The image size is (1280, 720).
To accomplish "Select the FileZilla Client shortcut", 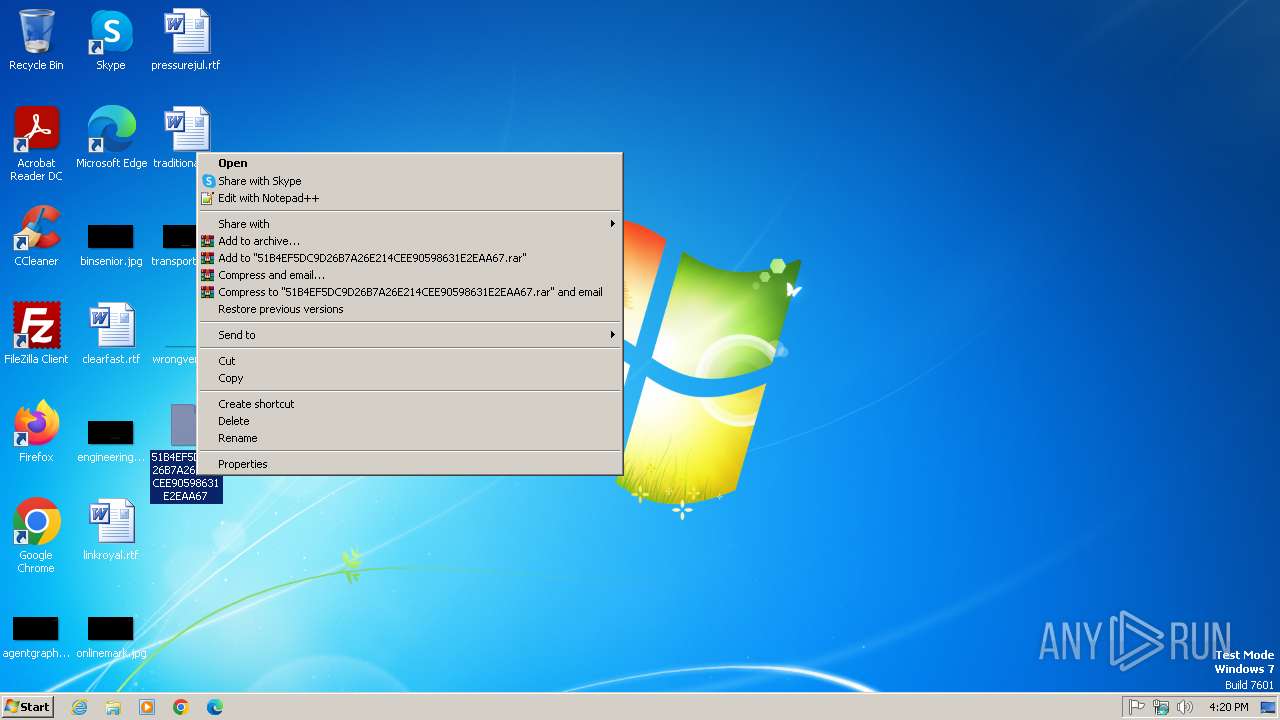I will click(x=36, y=334).
